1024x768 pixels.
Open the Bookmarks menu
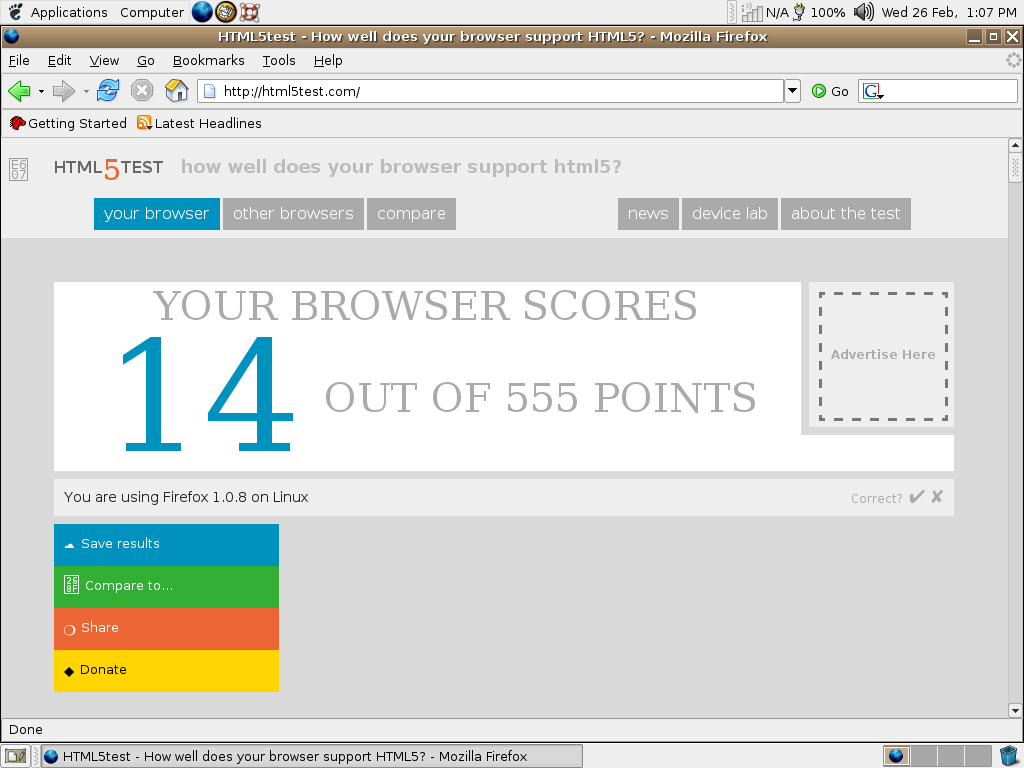(208, 61)
